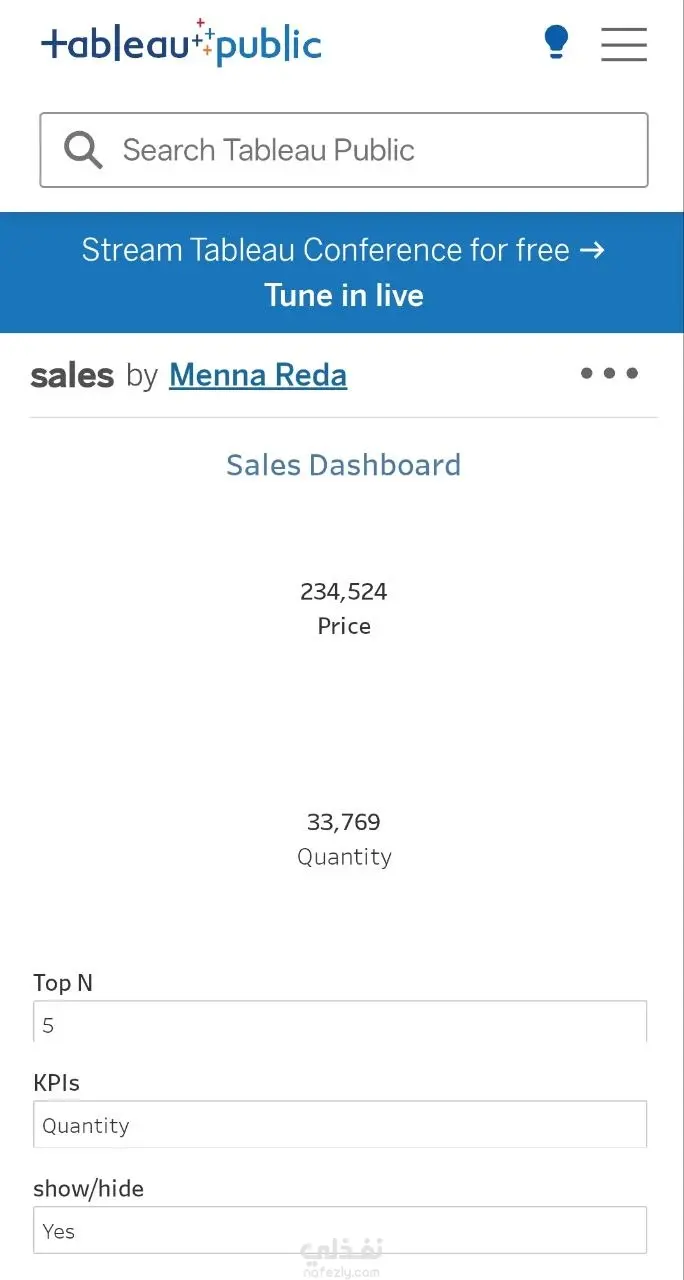Open Menna Reda's author profile

[x=258, y=375]
